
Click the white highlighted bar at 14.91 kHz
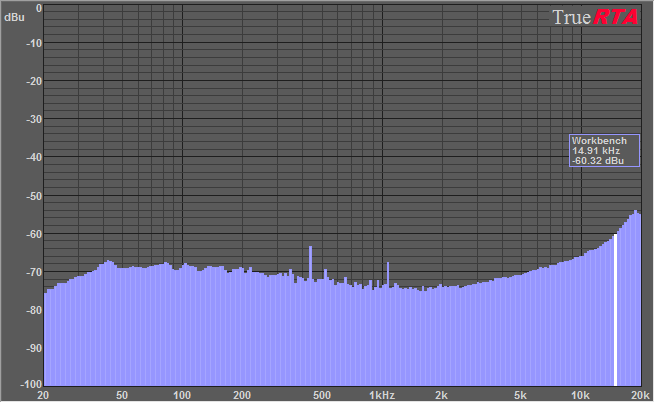point(615,310)
